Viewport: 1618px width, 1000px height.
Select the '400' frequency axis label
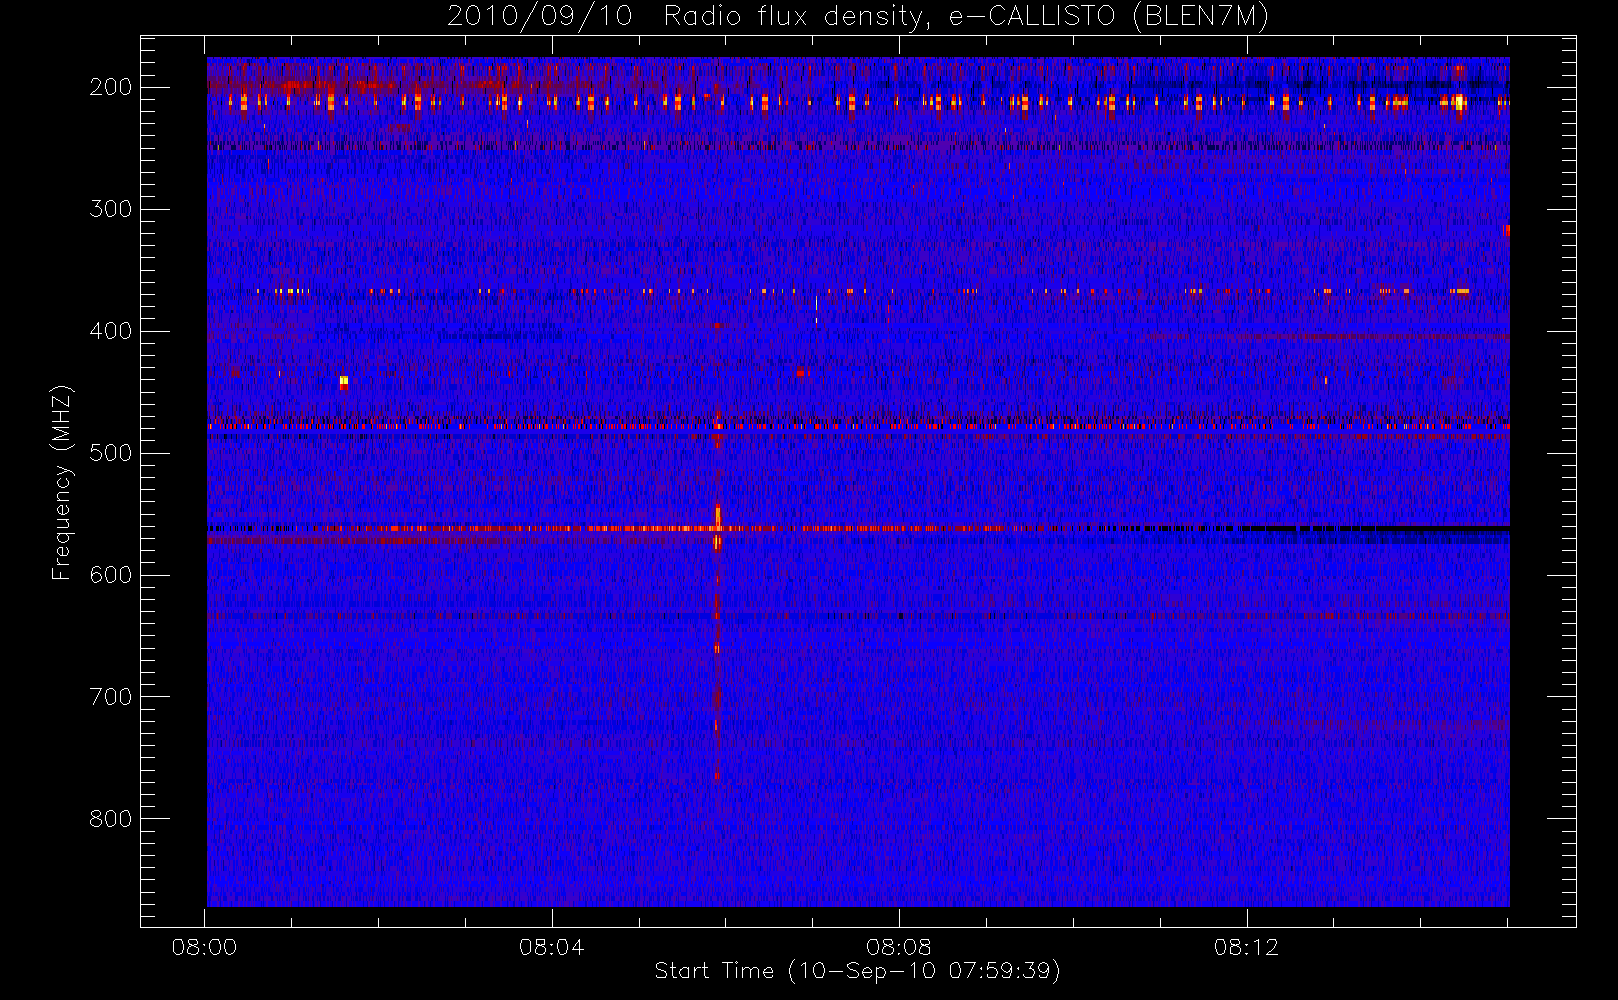pyautogui.click(x=110, y=331)
